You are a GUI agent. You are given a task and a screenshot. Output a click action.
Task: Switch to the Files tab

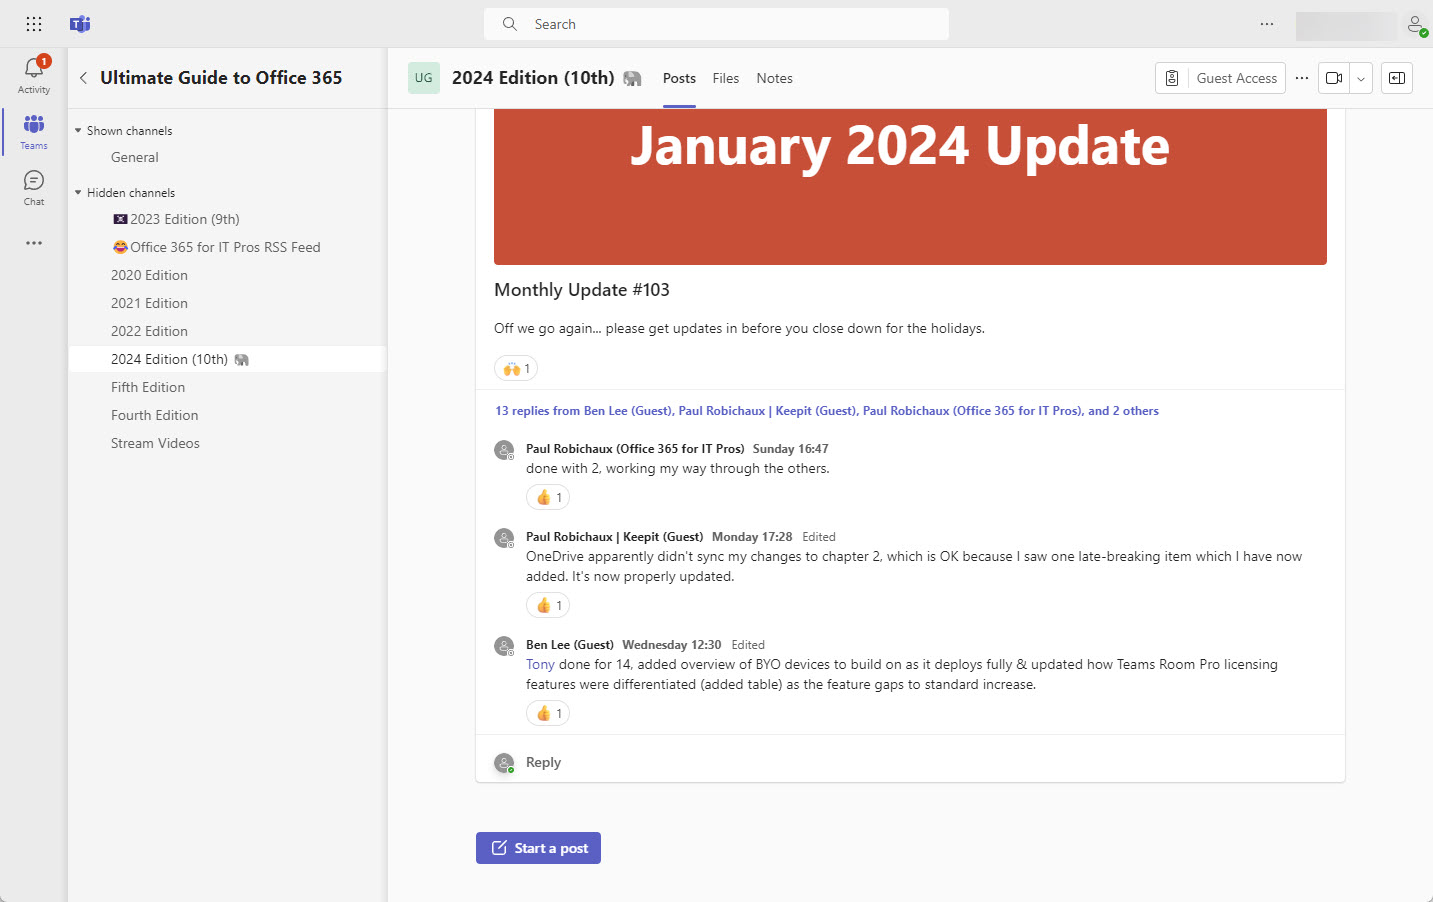tap(725, 77)
